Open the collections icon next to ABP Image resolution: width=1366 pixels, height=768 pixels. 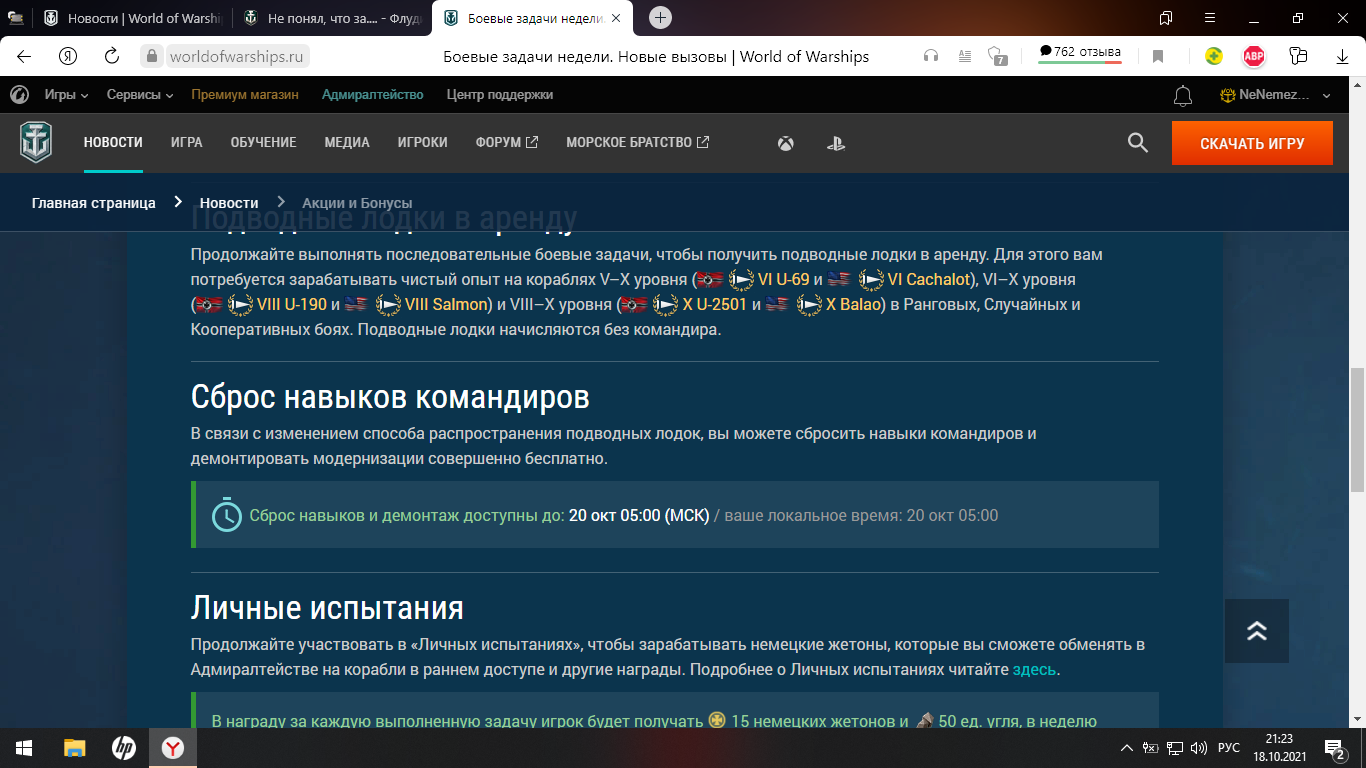pyautogui.click(x=1298, y=56)
